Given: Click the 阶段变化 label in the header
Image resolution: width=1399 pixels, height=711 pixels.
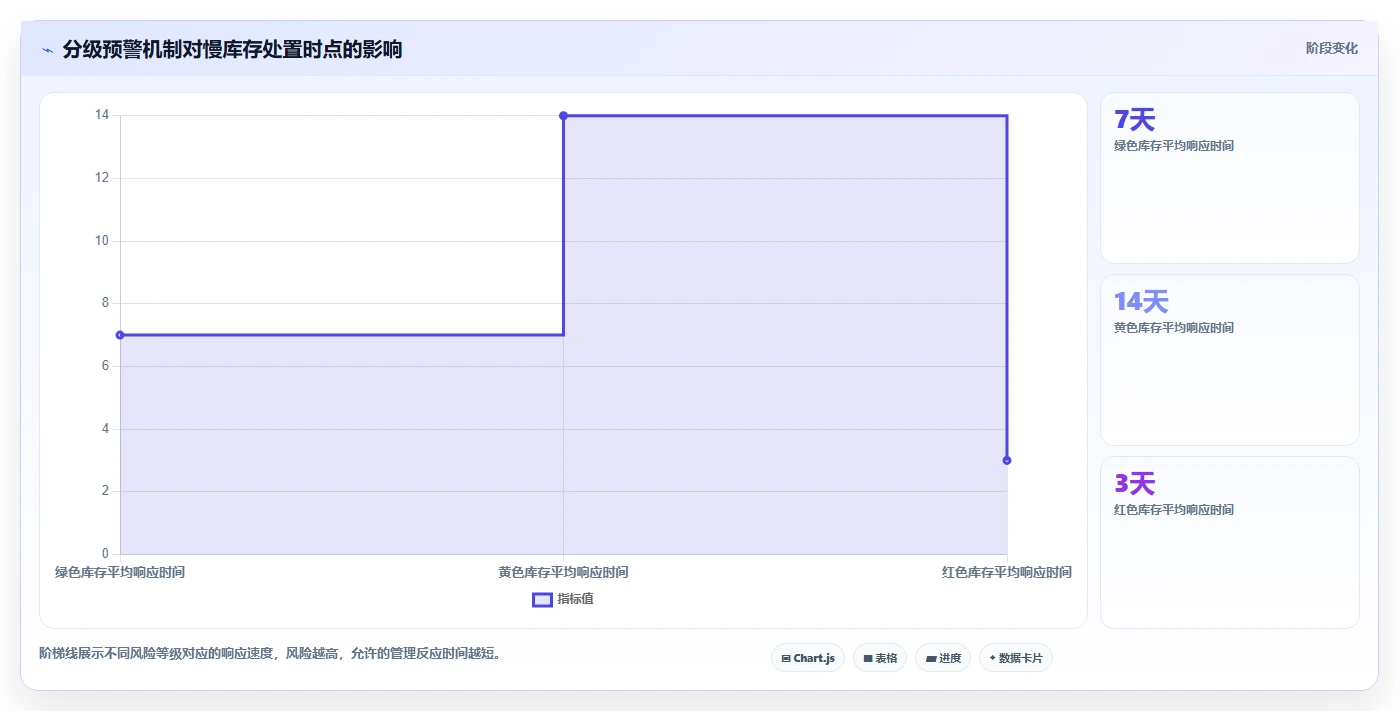Looking at the screenshot, I should (1332, 48).
